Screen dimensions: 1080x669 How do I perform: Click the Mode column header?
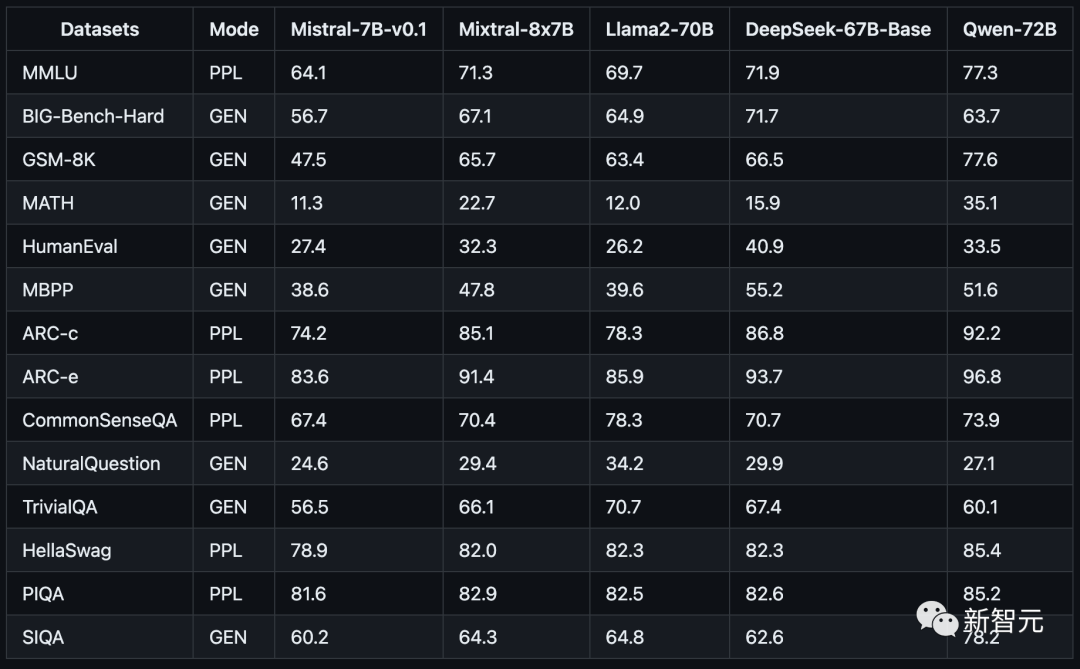[234, 29]
